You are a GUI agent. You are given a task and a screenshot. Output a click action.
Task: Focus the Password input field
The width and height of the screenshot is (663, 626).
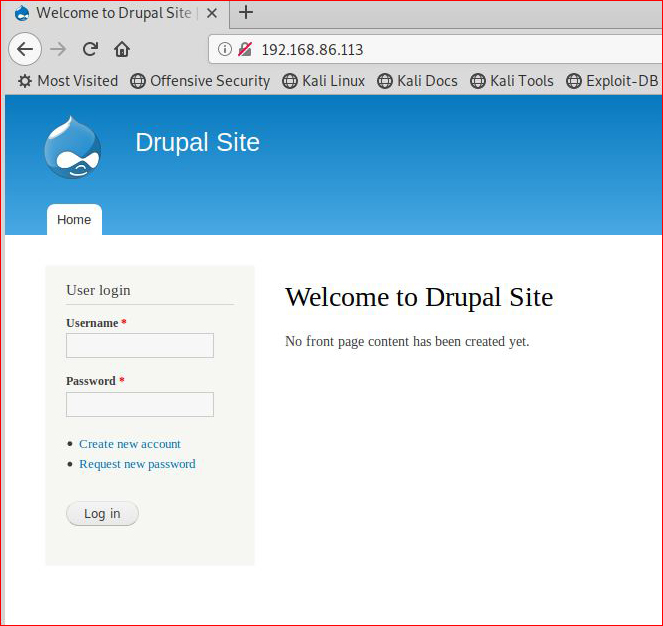140,404
